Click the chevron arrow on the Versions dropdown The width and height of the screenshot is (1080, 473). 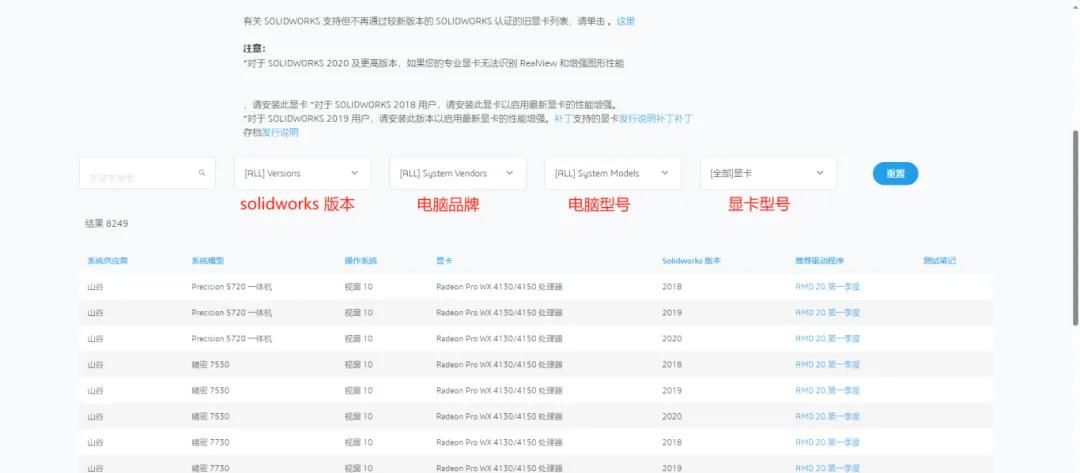[x=354, y=173]
